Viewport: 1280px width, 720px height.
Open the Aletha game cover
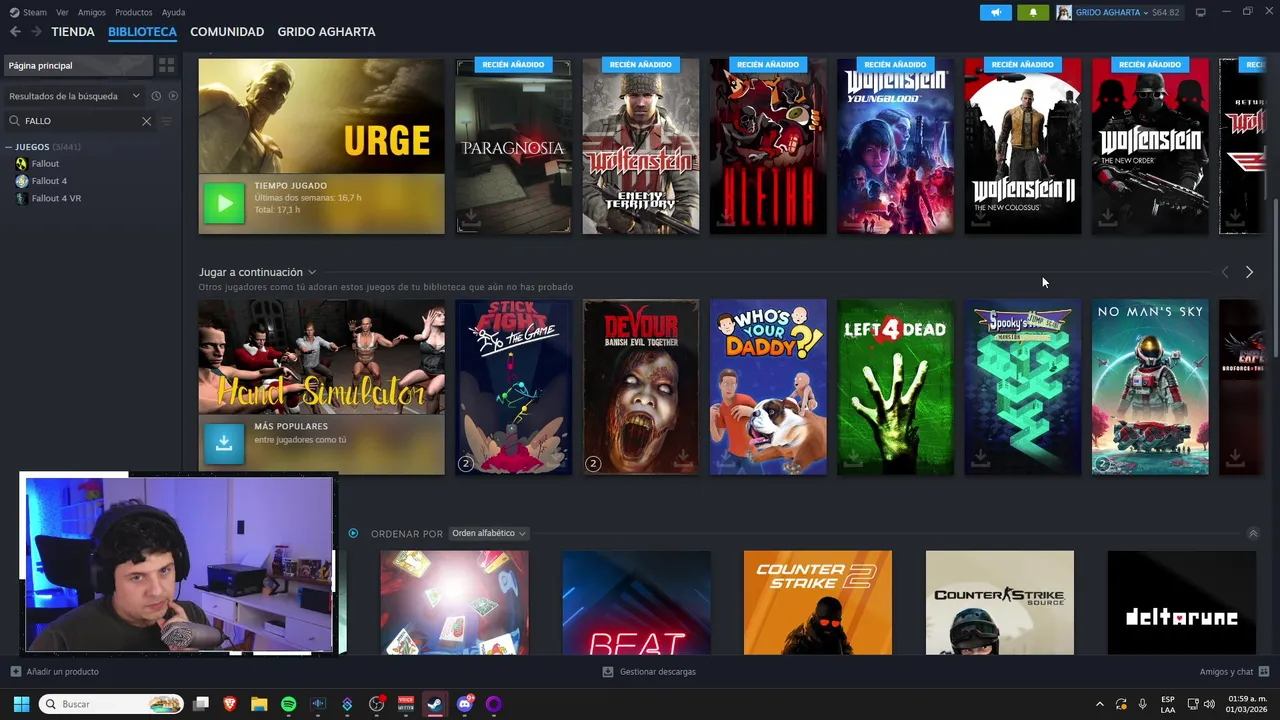[768, 146]
